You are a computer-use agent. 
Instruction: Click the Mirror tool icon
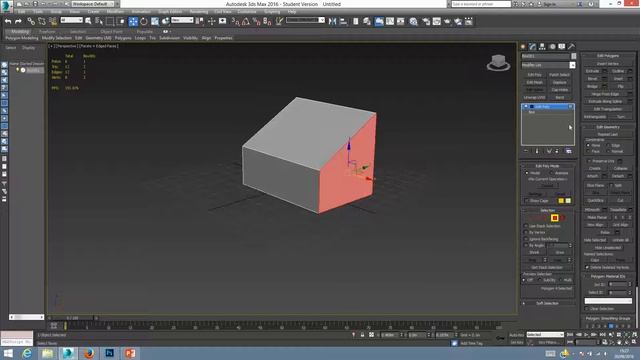[x=333, y=21]
